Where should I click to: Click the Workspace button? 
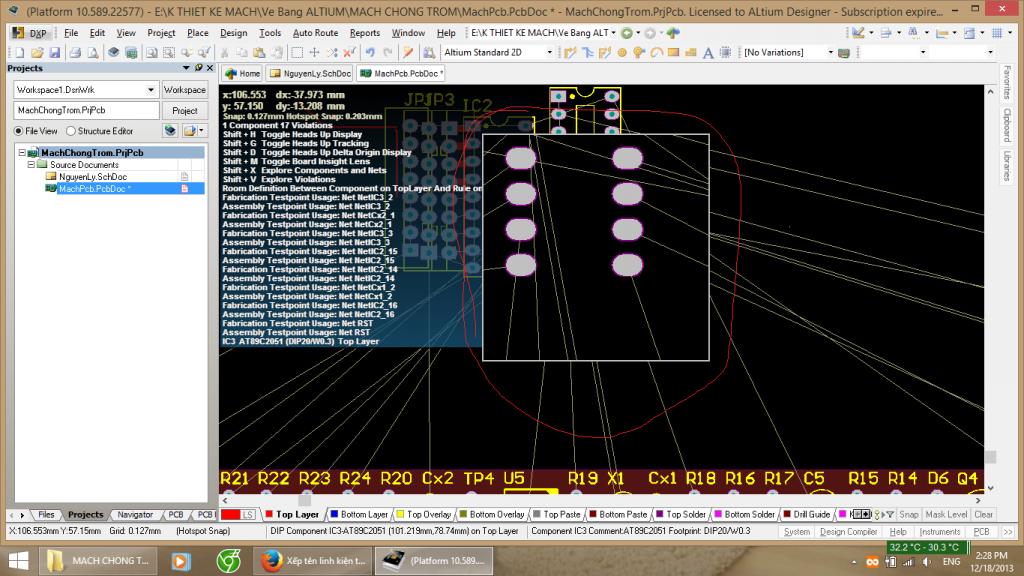184,90
